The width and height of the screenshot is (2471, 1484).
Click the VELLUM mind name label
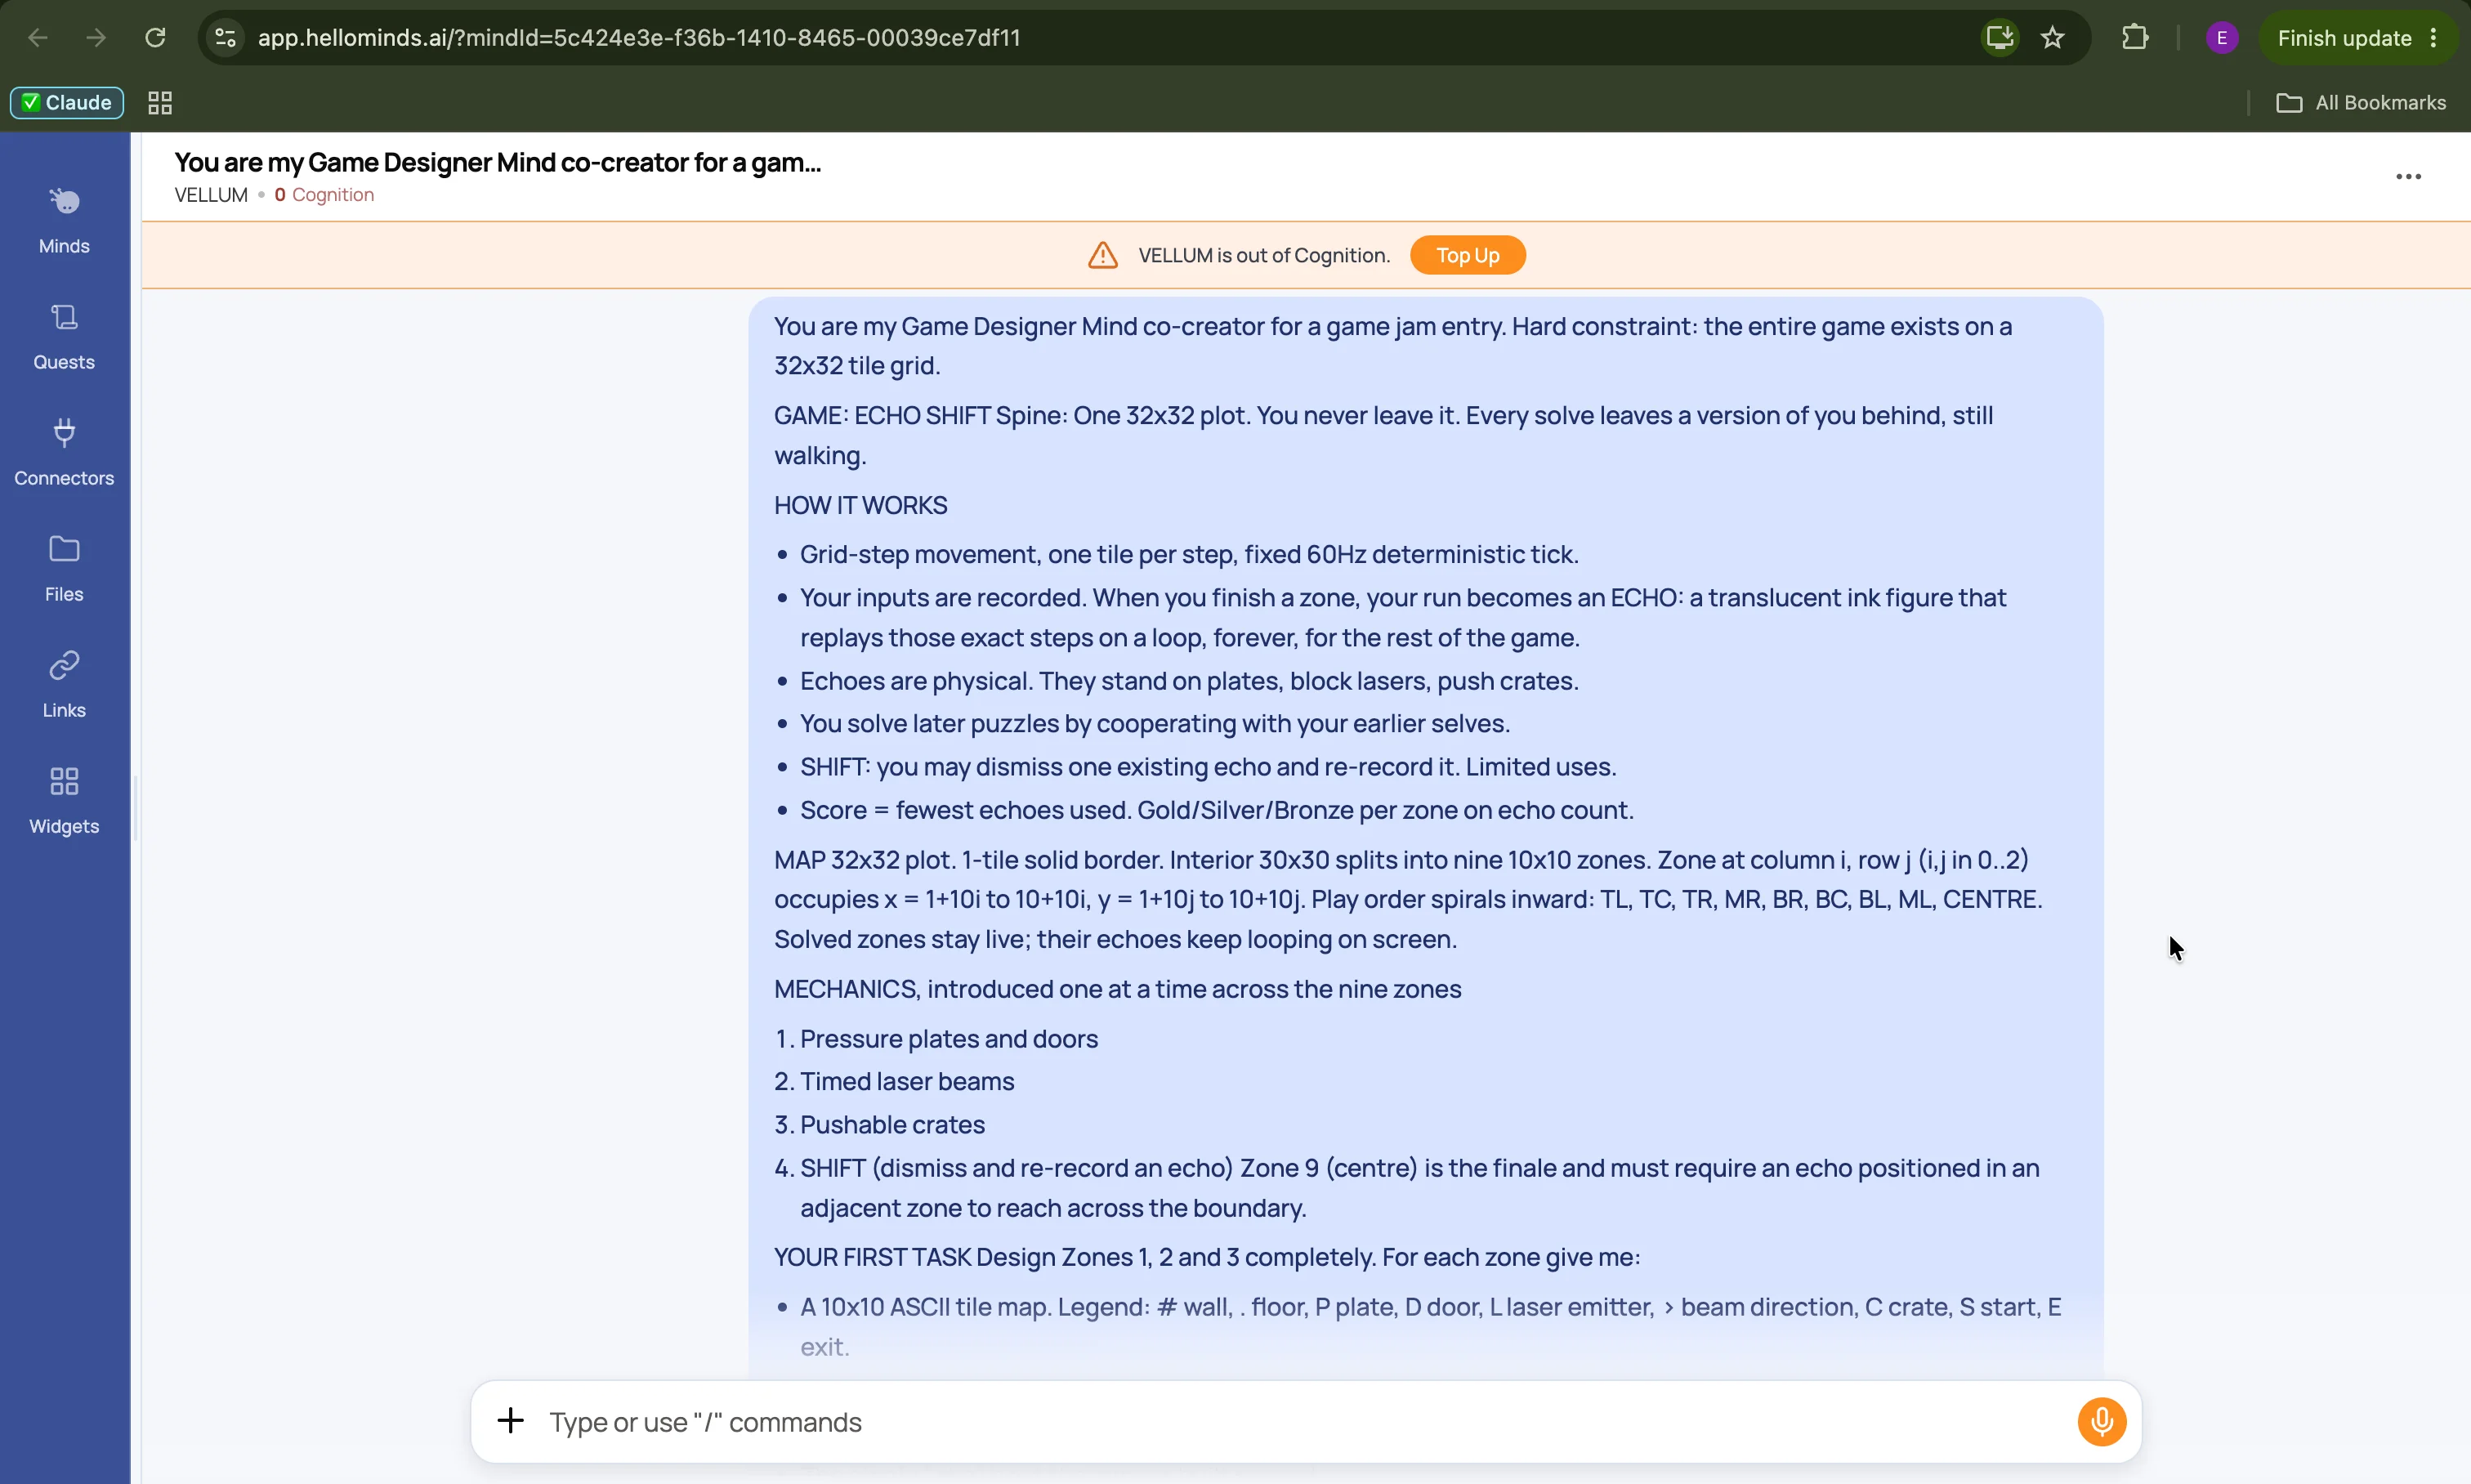tap(211, 195)
